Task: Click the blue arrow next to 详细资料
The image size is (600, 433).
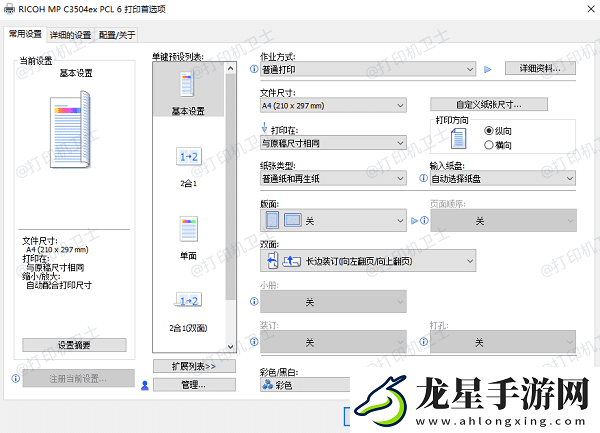Action: point(488,70)
